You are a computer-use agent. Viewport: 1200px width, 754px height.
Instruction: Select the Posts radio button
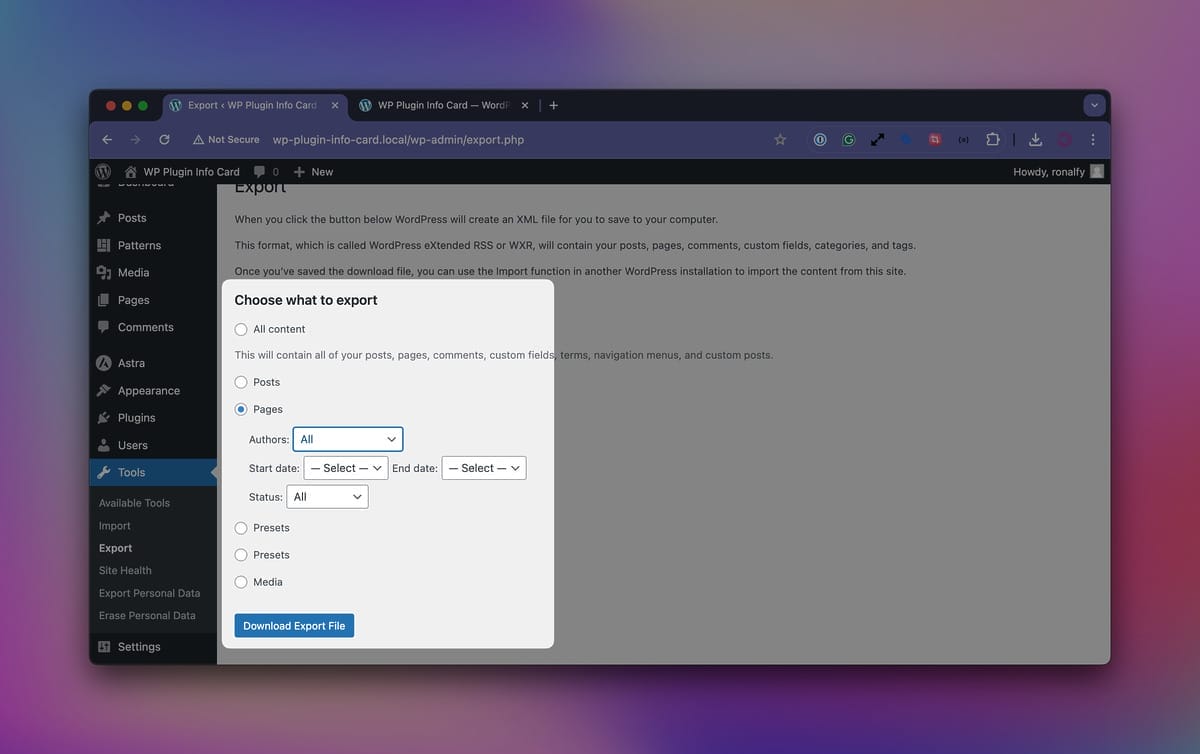[241, 382]
